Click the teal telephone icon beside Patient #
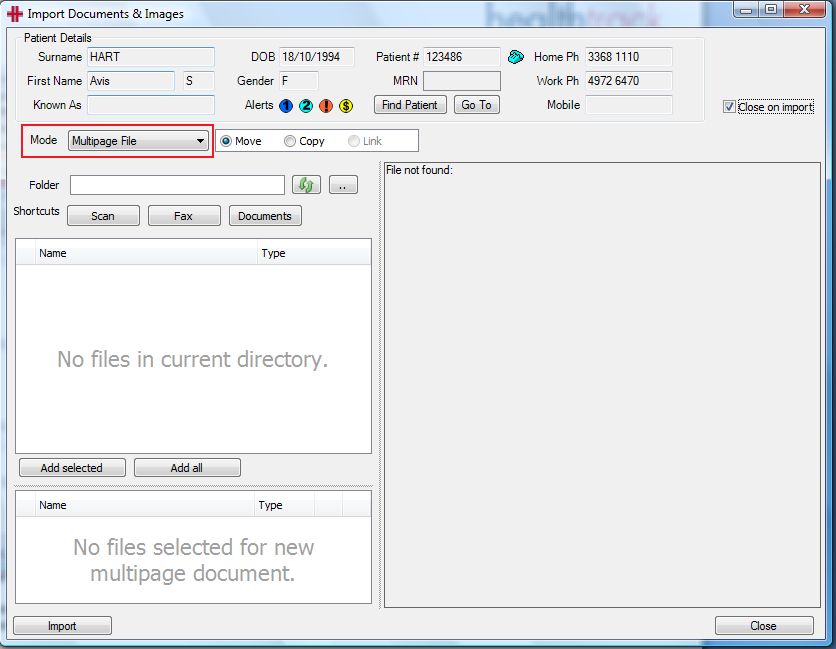 516,57
